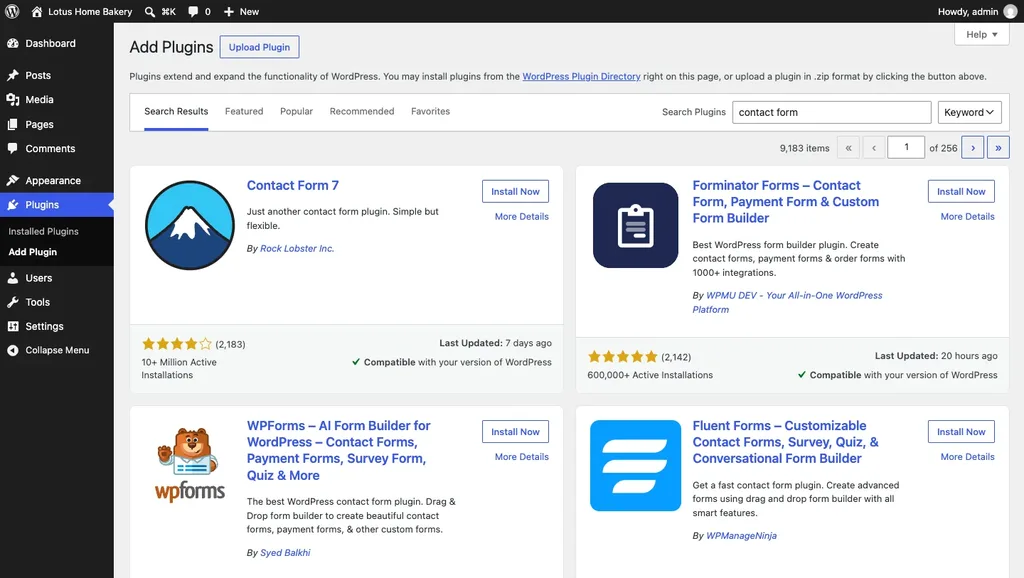Screen dimensions: 1024x578
Task: Click the Collapse Menu arrow icon
Action: pos(12,350)
